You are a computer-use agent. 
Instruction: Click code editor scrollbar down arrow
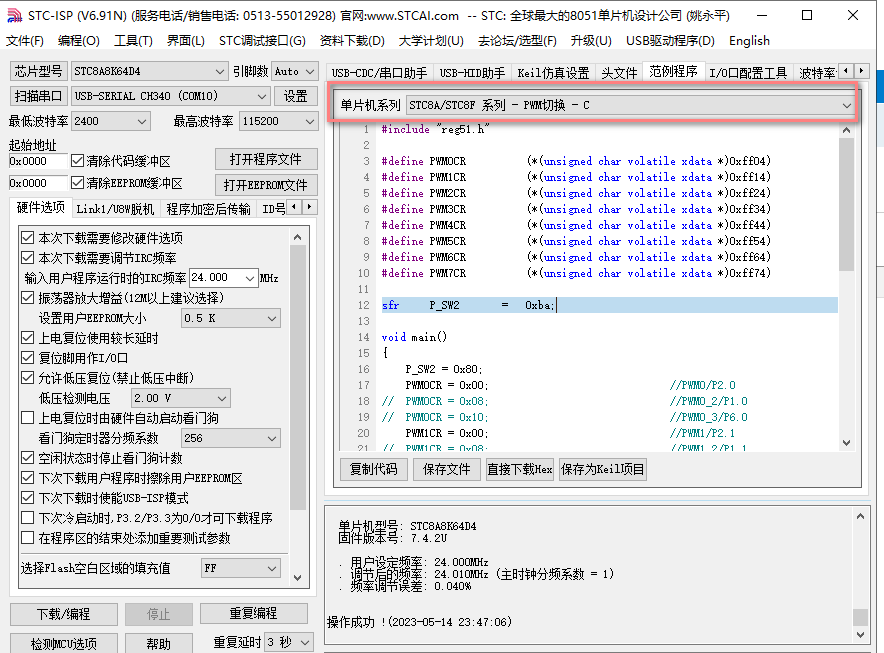846,443
